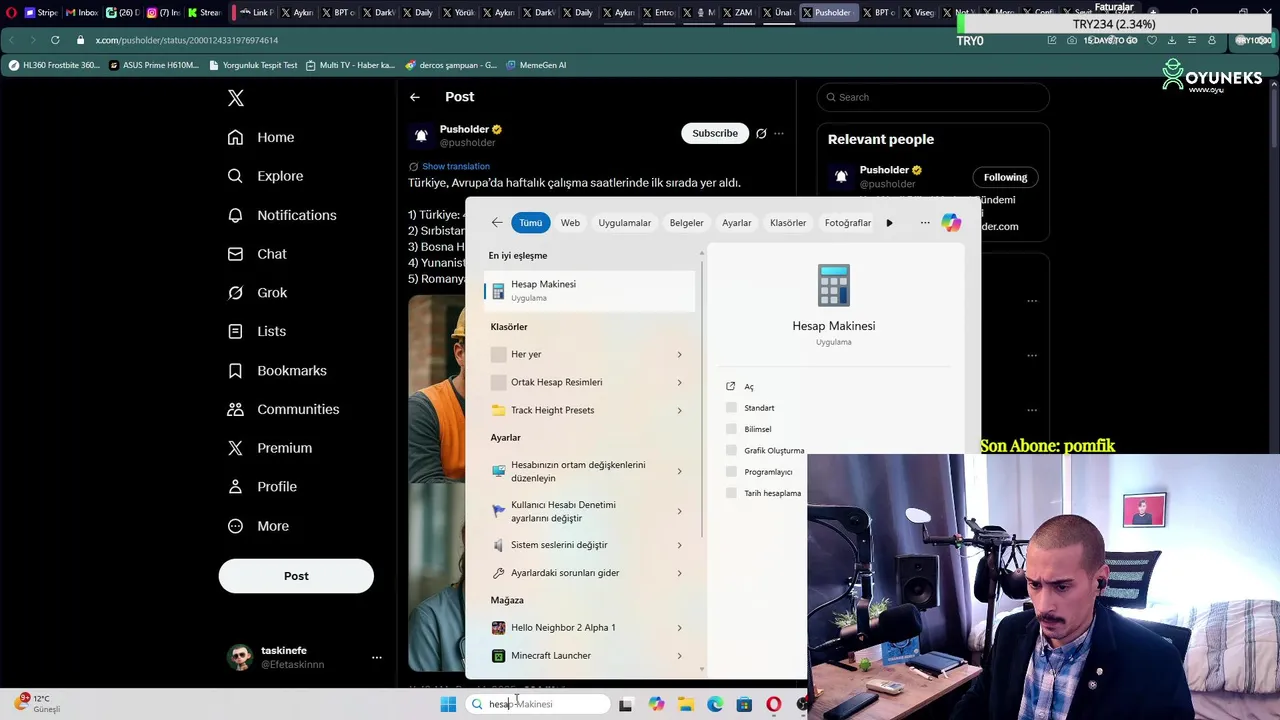Open Chat in X sidebar
The width and height of the screenshot is (1280, 720).
pyautogui.click(x=257, y=254)
